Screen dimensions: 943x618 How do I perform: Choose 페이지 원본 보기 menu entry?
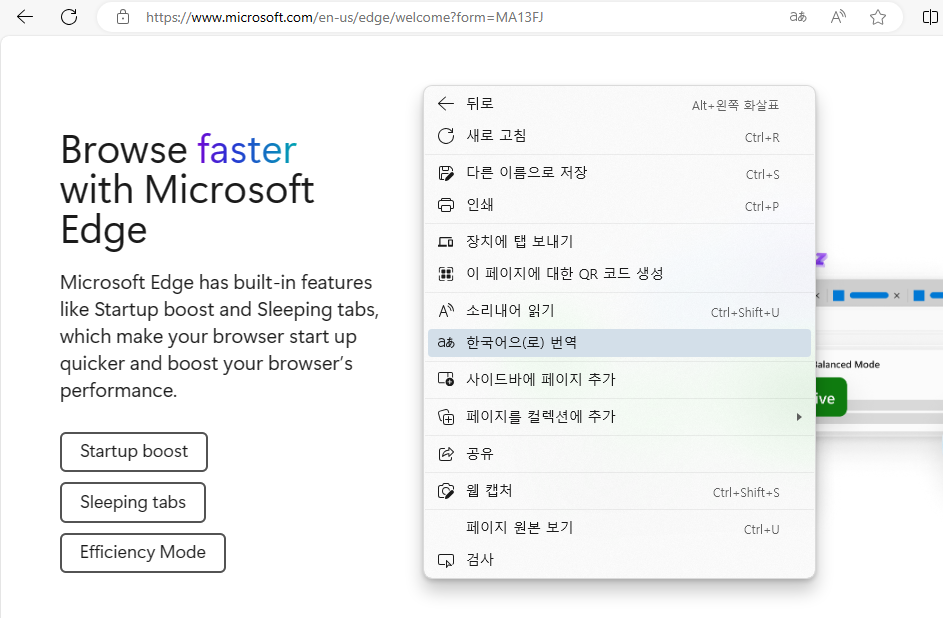coord(619,528)
